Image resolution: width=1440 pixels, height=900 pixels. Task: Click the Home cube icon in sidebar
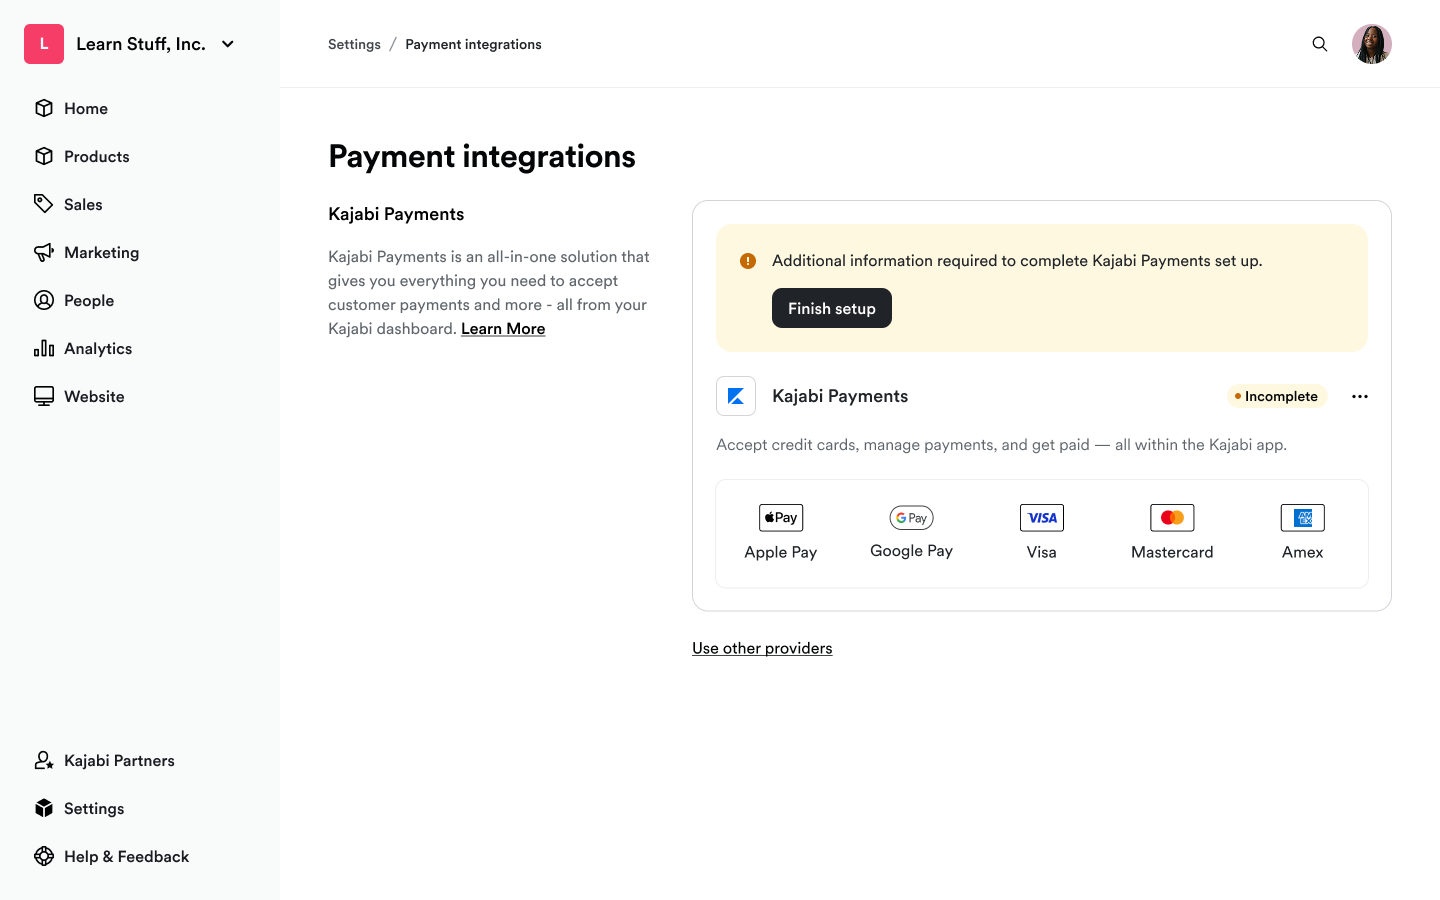click(x=44, y=108)
